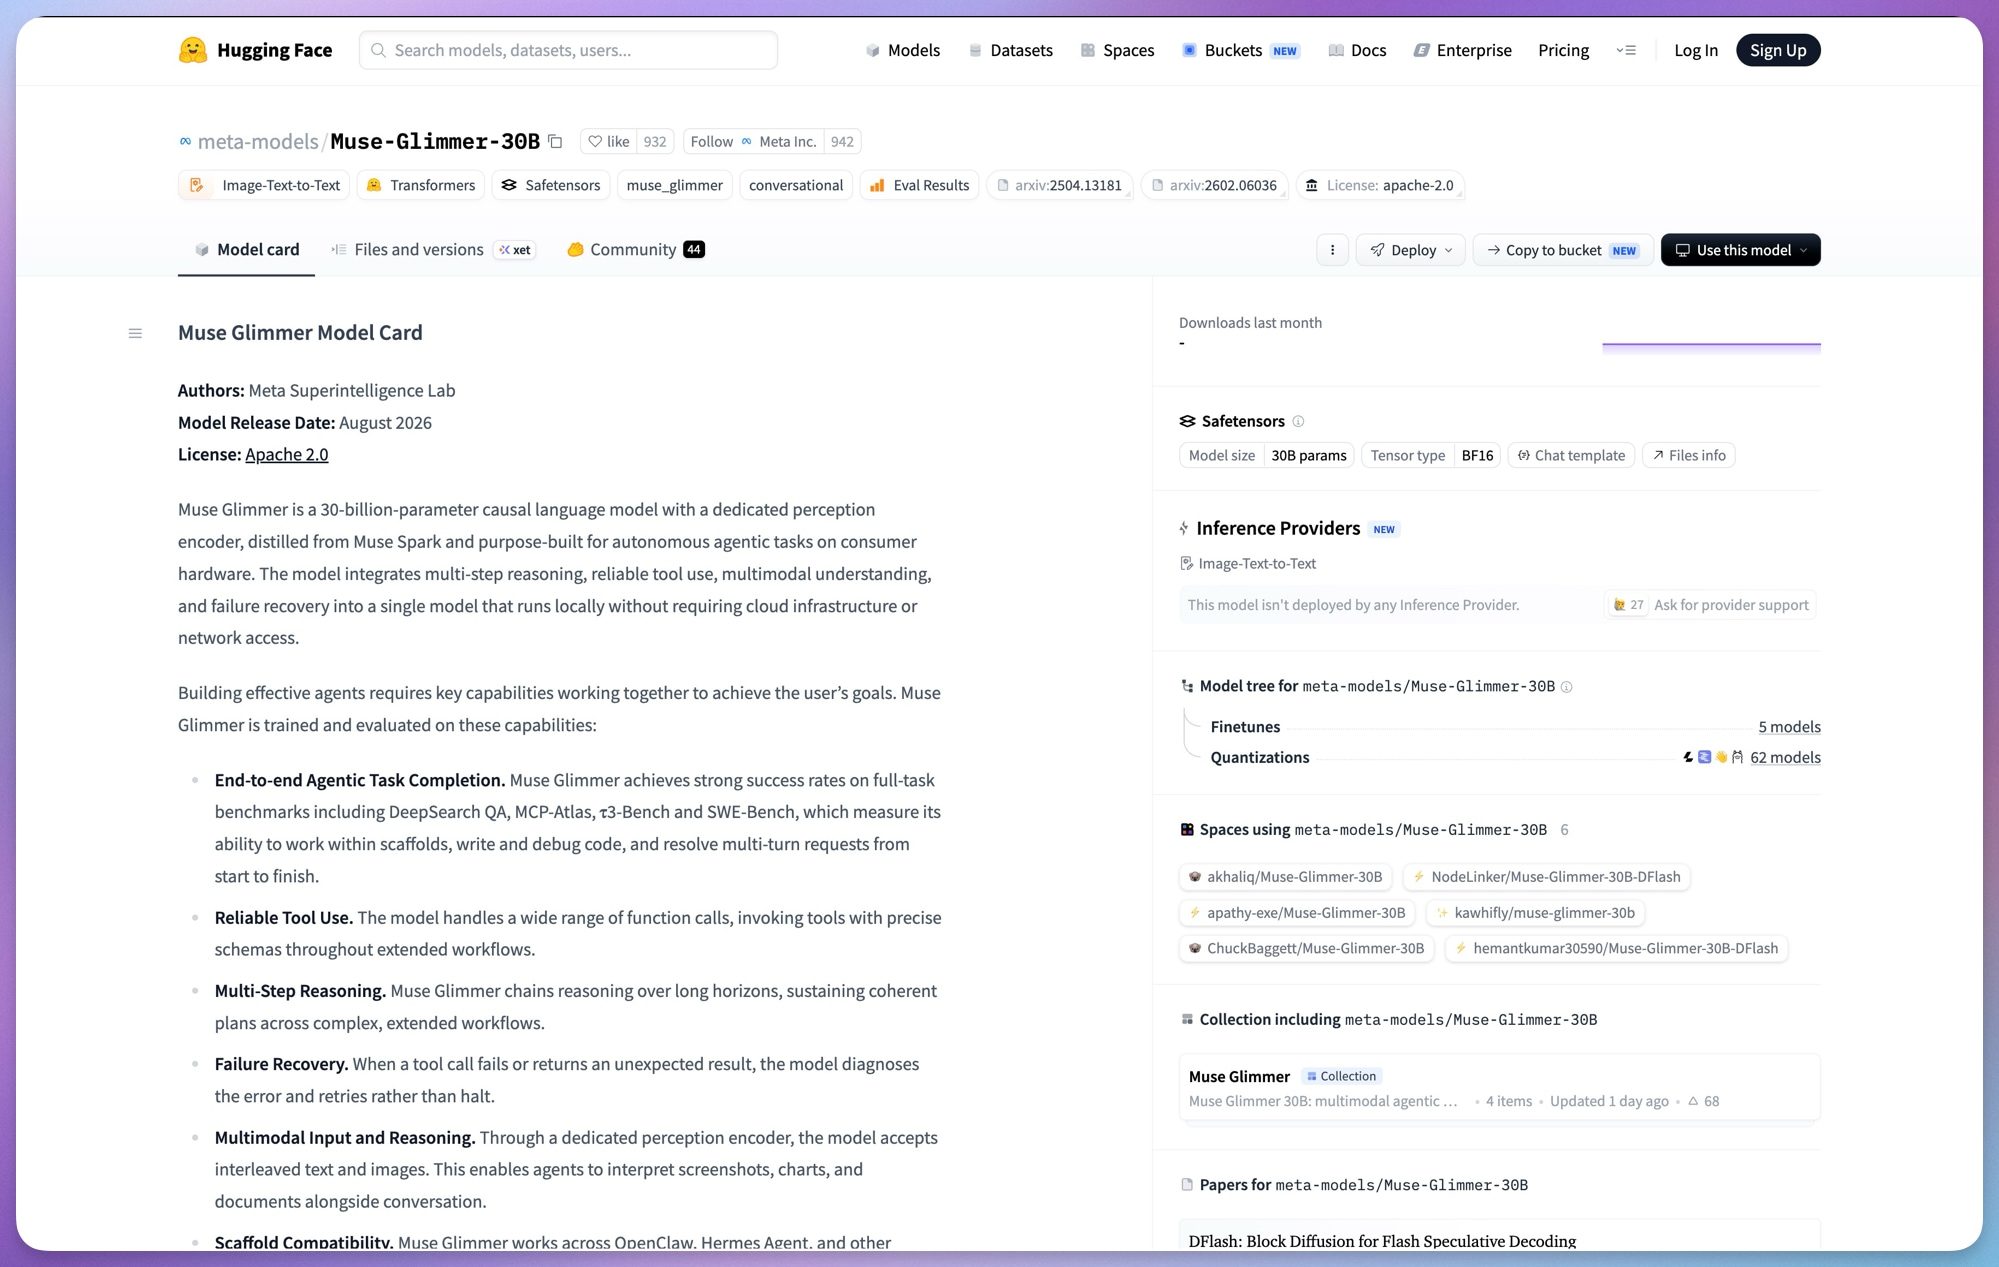Open the akhaliq/Muse-Glimmer-30B space
Image resolution: width=1999 pixels, height=1267 pixels.
point(1285,877)
